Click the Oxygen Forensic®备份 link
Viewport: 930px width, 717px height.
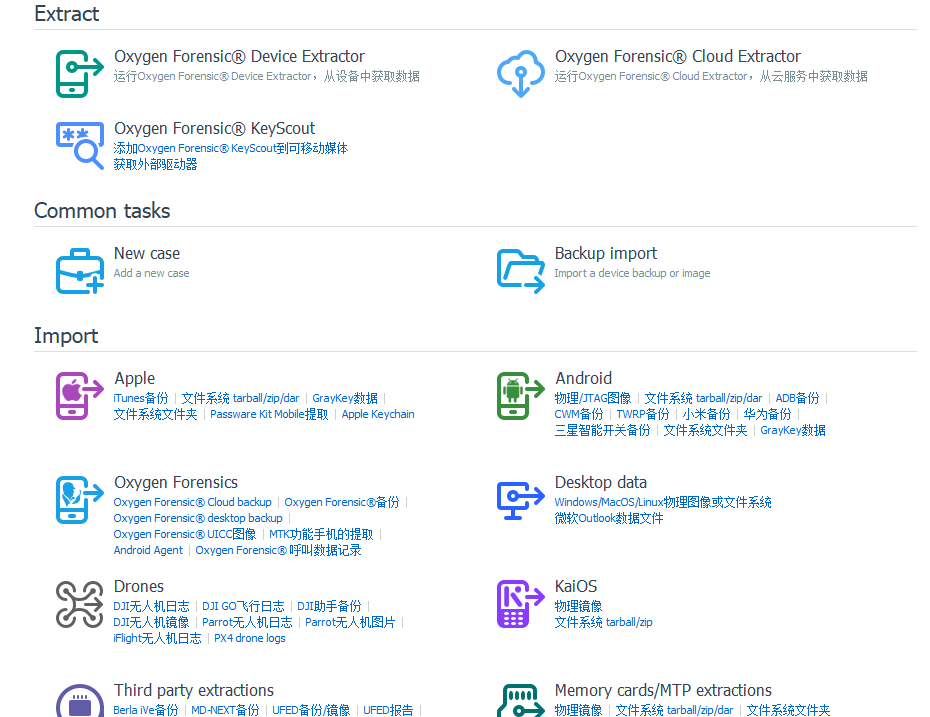pyautogui.click(x=342, y=502)
